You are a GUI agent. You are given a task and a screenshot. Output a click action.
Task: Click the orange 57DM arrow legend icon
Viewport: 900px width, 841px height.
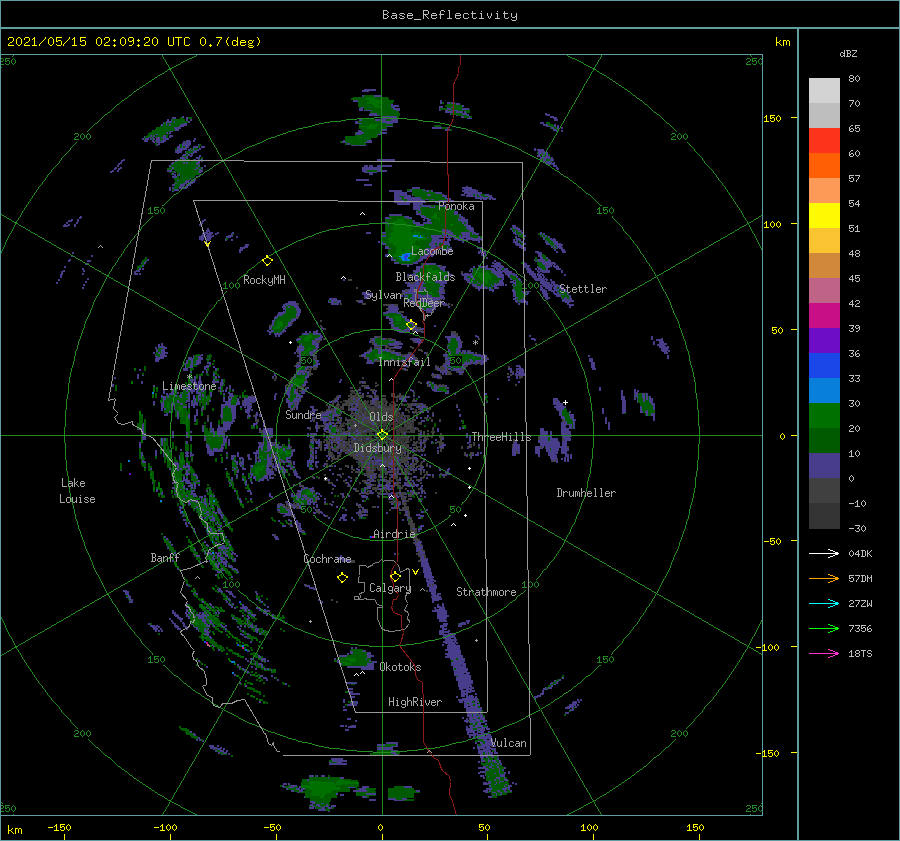pos(824,579)
